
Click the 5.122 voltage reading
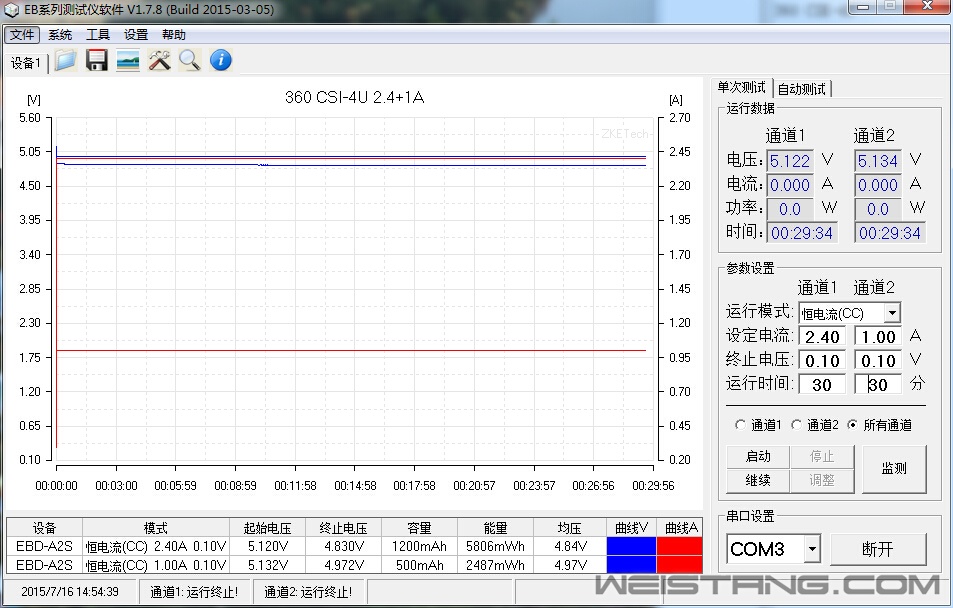coord(790,161)
